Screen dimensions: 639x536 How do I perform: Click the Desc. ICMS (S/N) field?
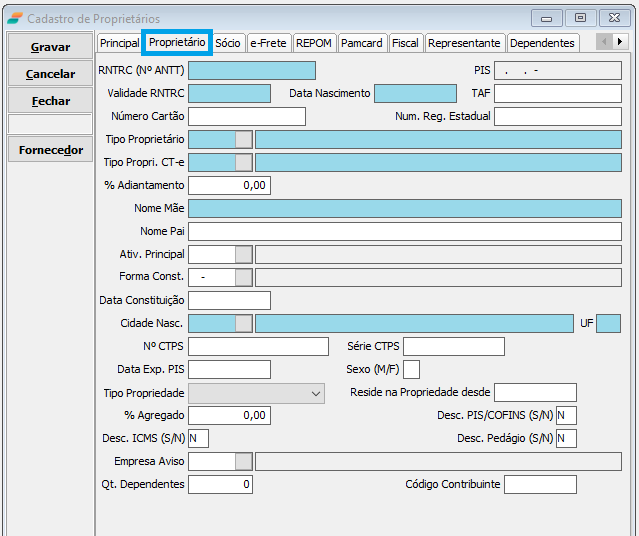198,438
